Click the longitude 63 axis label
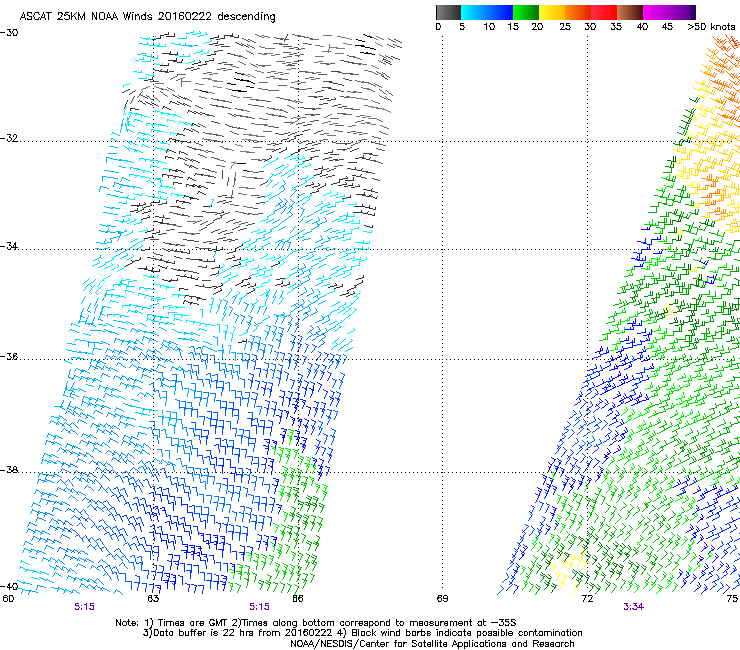The height and width of the screenshot is (650, 740). tap(153, 598)
